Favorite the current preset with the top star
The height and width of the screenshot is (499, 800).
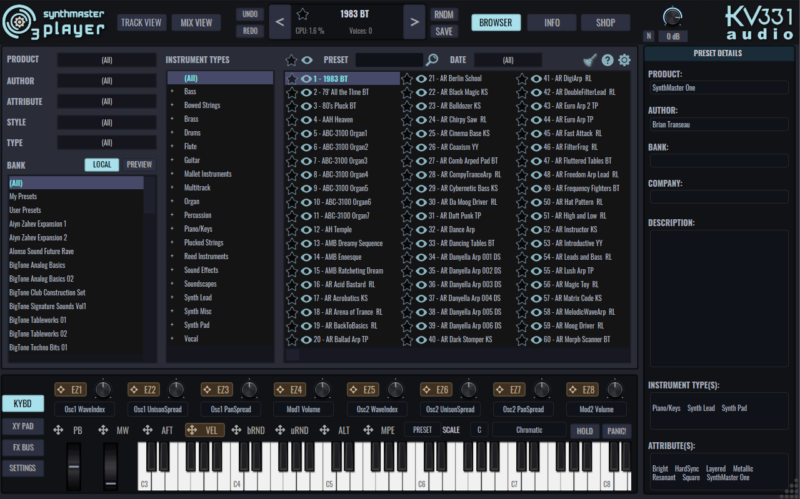point(303,14)
